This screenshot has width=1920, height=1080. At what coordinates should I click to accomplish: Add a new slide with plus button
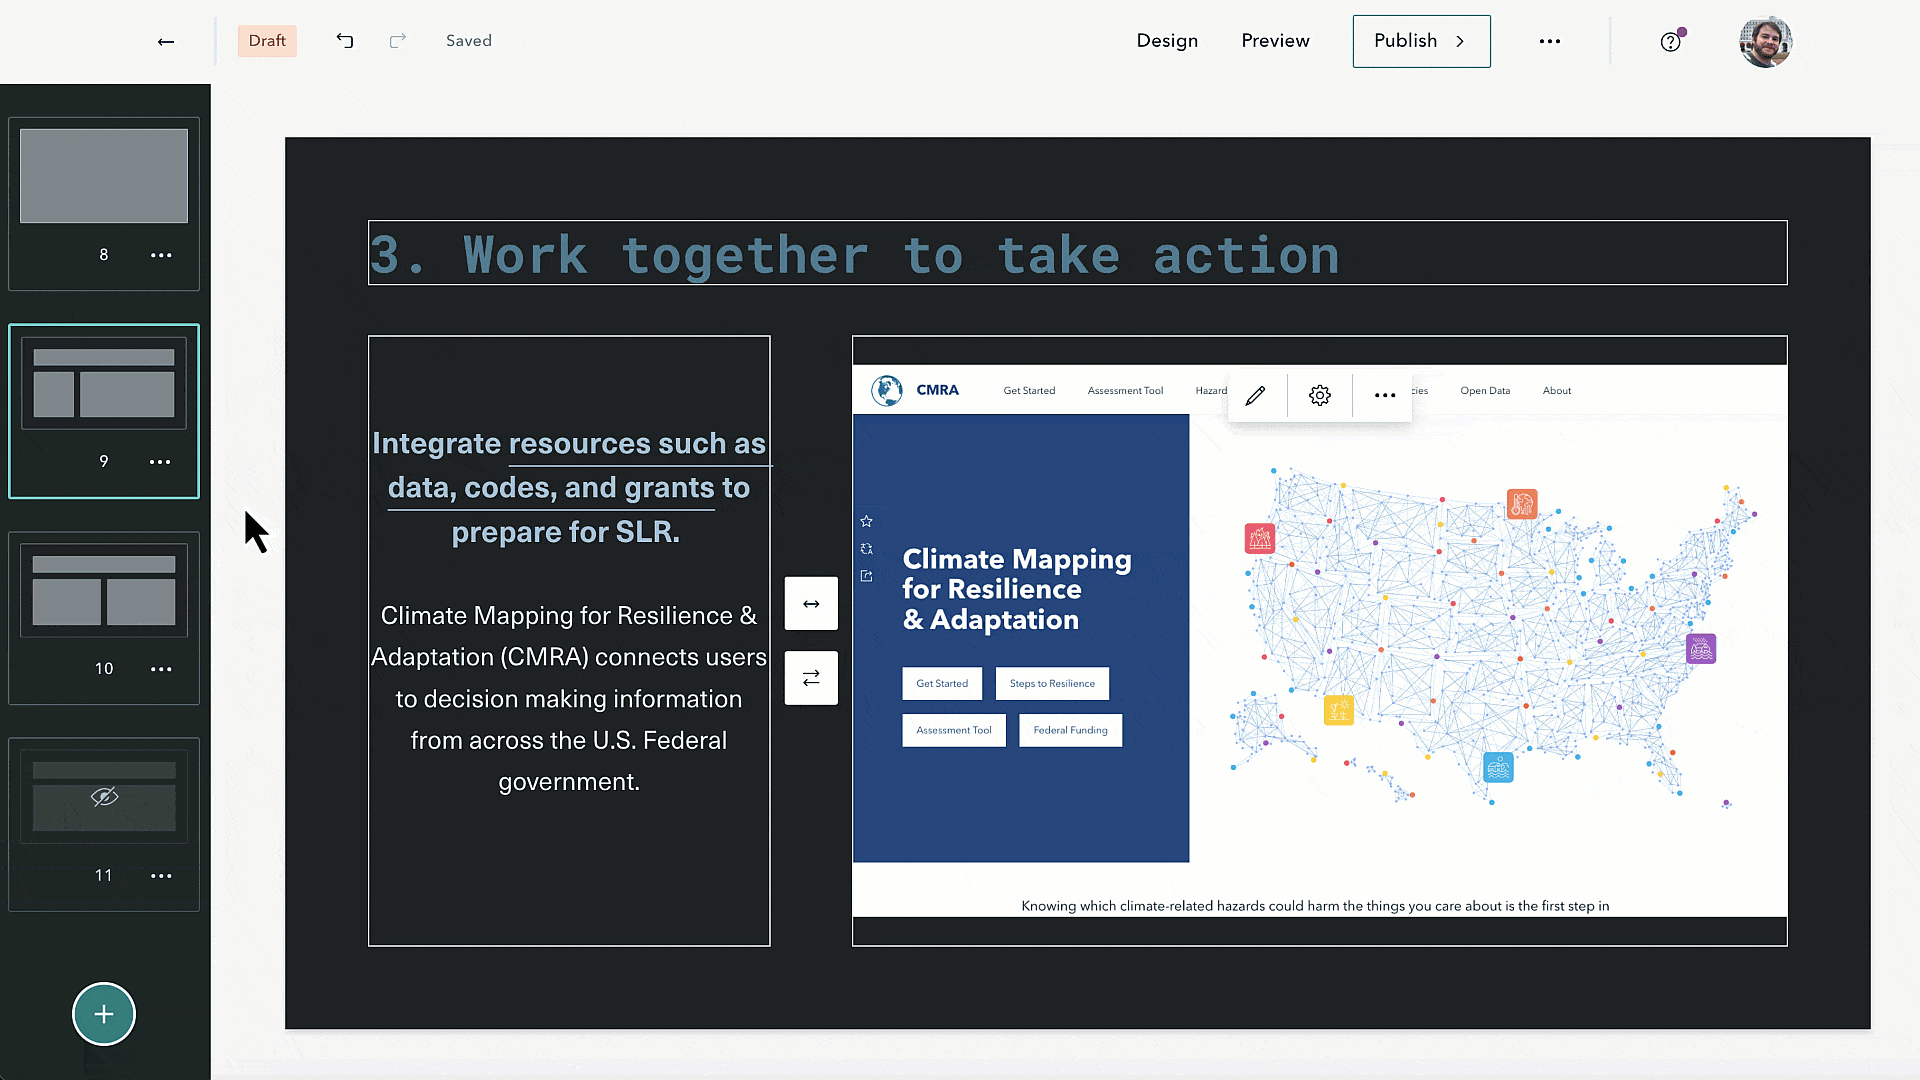click(x=104, y=1014)
